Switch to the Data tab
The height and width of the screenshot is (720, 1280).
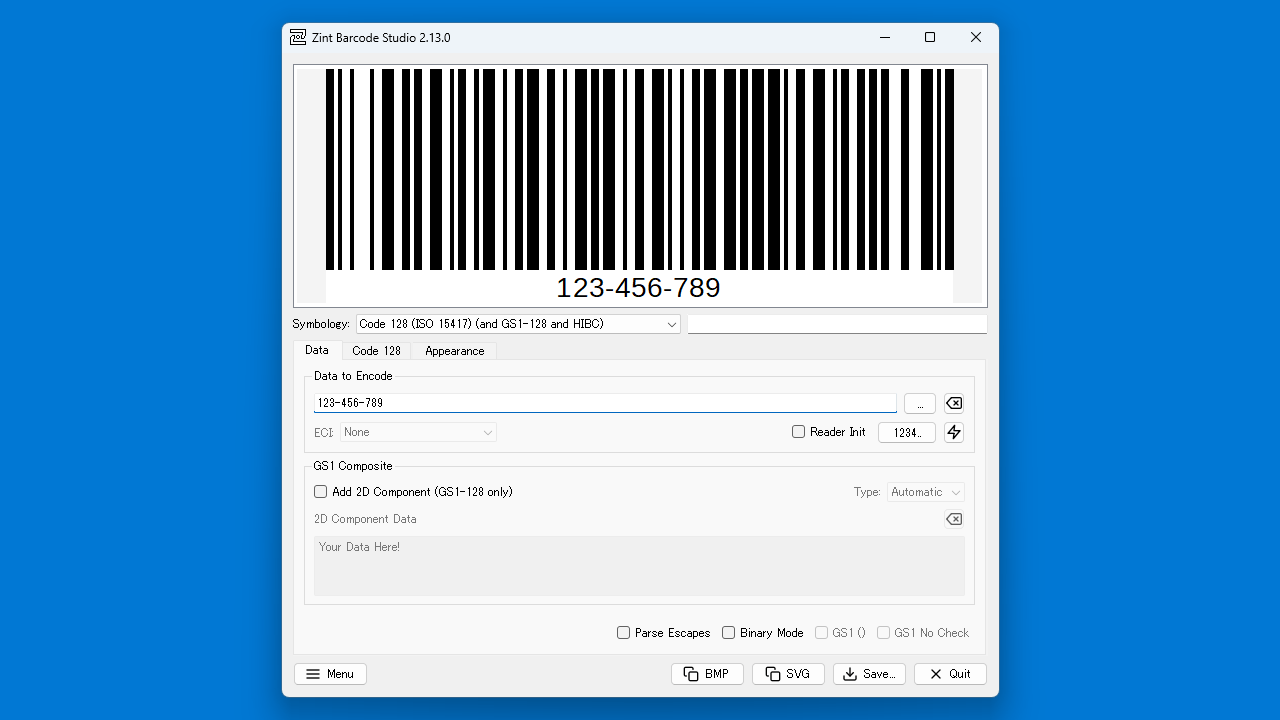[x=317, y=350]
